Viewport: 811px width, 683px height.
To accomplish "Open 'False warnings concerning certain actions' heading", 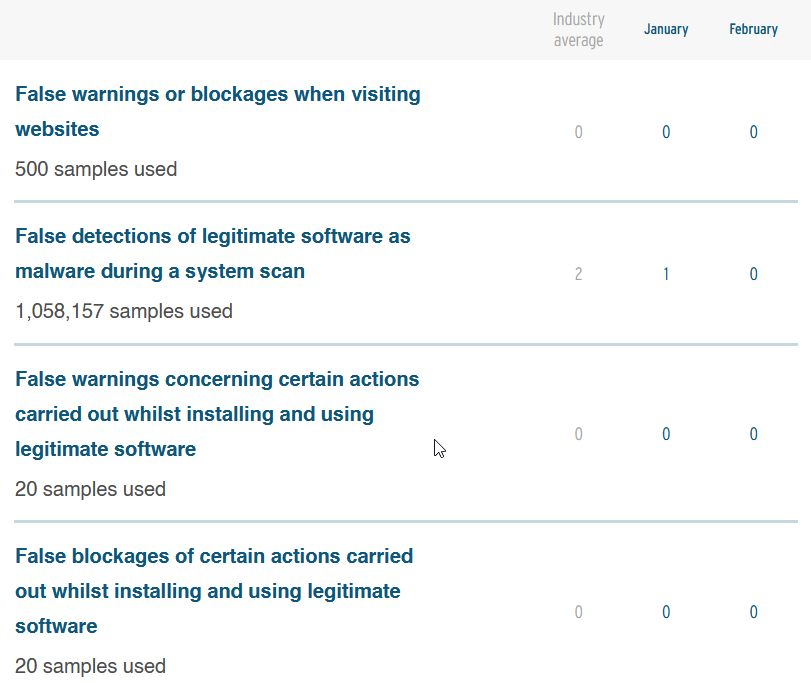I will tap(217, 414).
